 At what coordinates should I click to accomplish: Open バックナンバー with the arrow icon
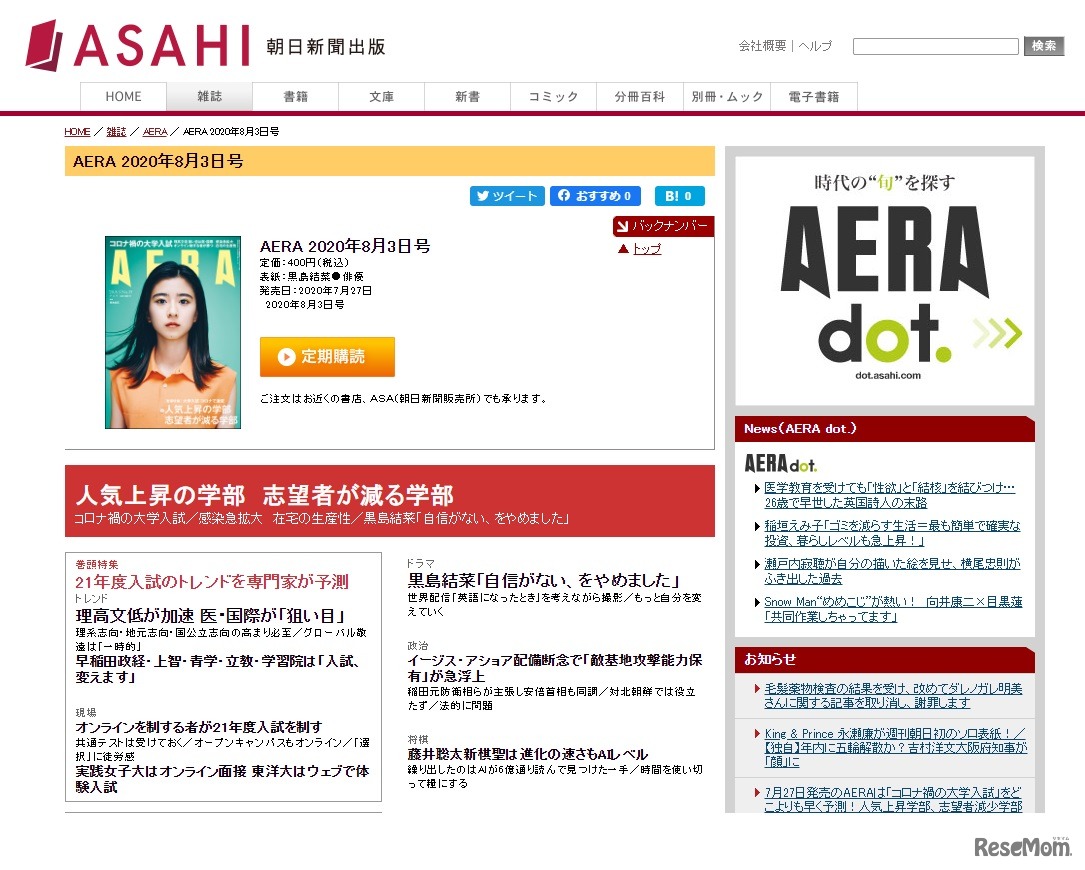[664, 226]
